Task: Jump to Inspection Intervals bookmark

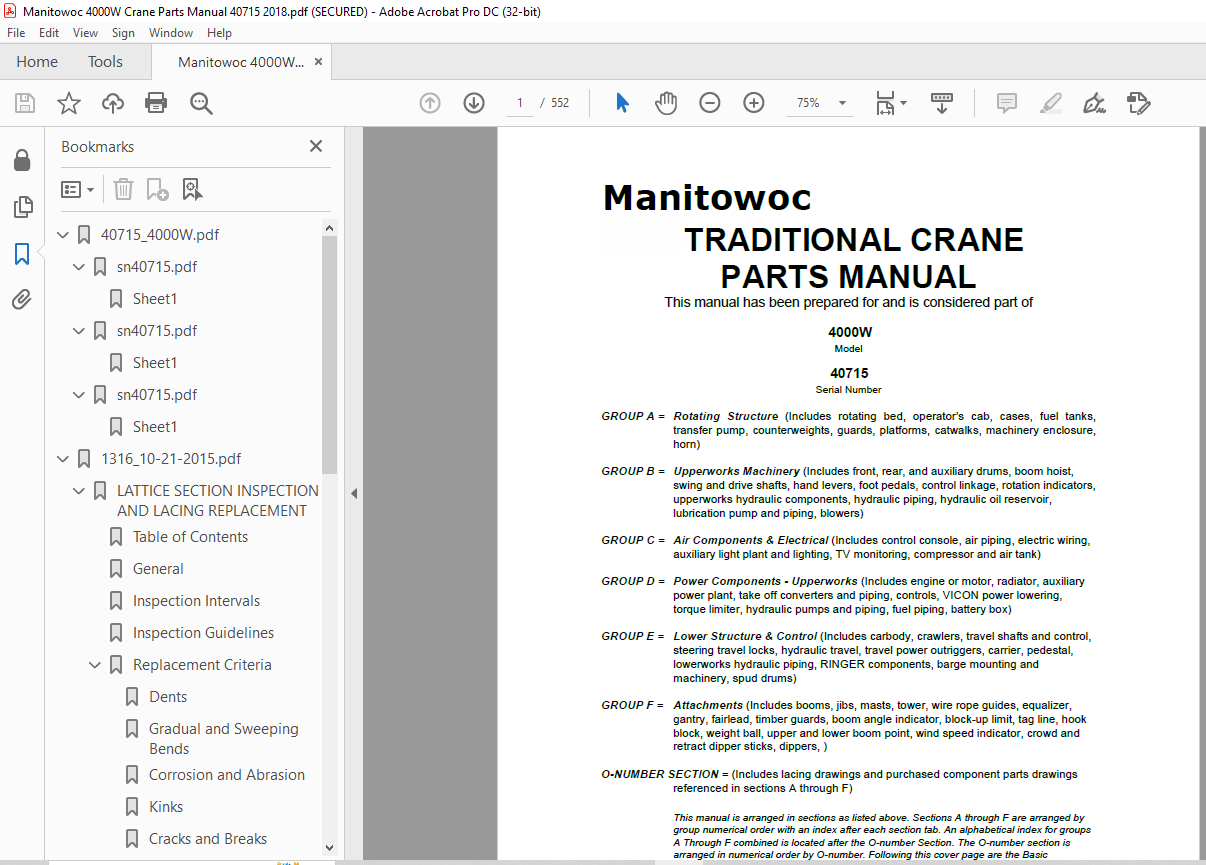Action: [196, 601]
